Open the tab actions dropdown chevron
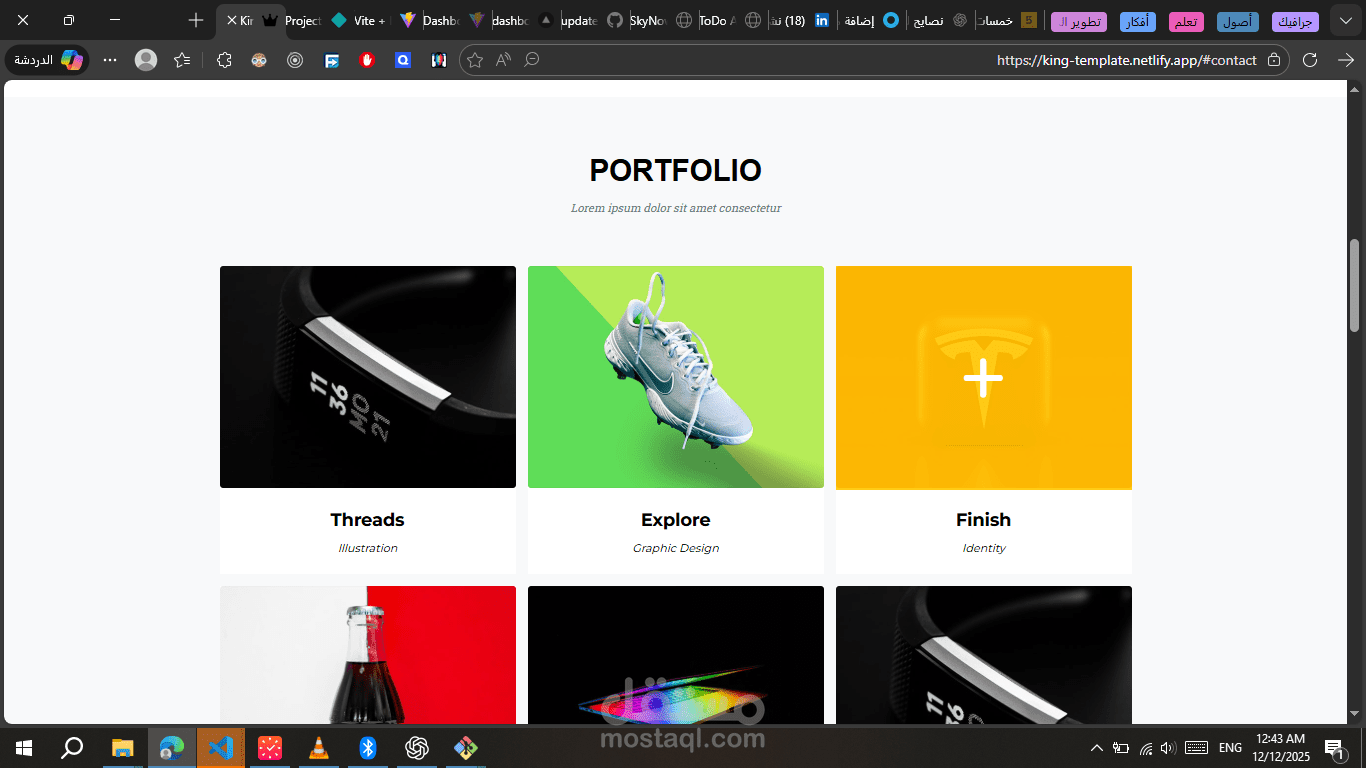The height and width of the screenshot is (768, 1366). pyautogui.click(x=1345, y=21)
